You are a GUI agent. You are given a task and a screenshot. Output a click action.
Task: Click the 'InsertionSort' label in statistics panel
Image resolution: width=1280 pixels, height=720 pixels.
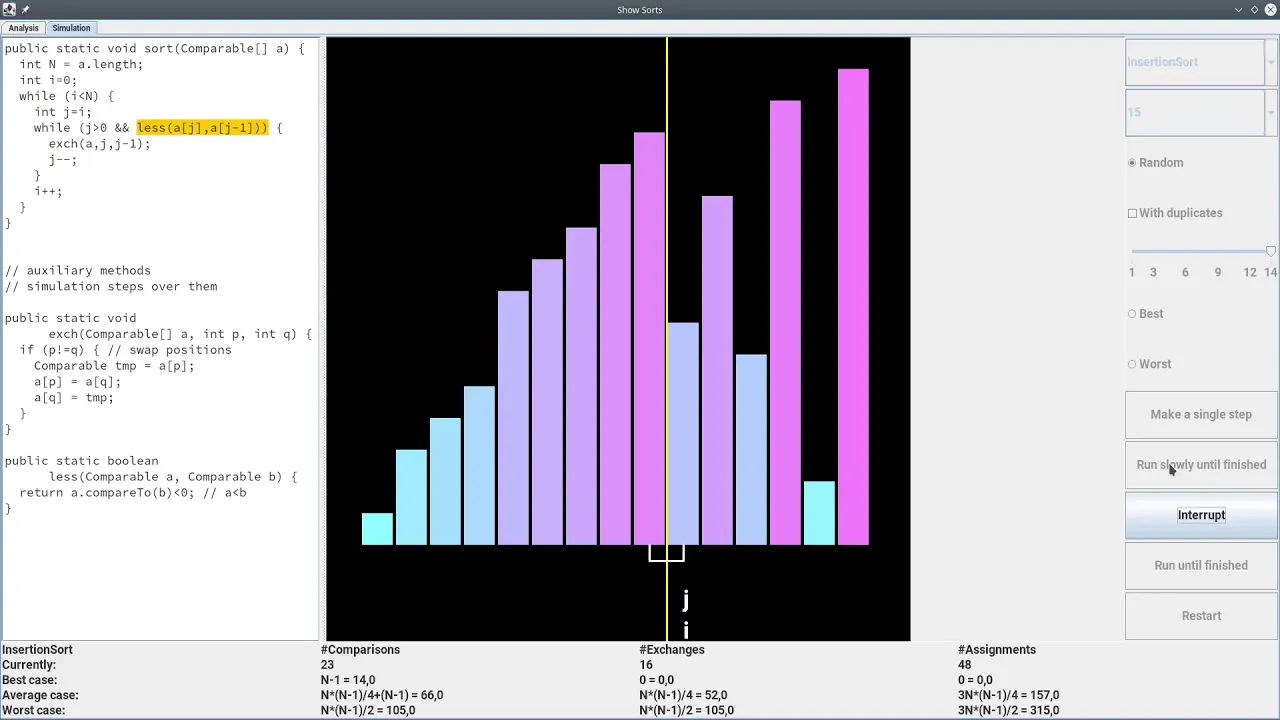point(37,650)
